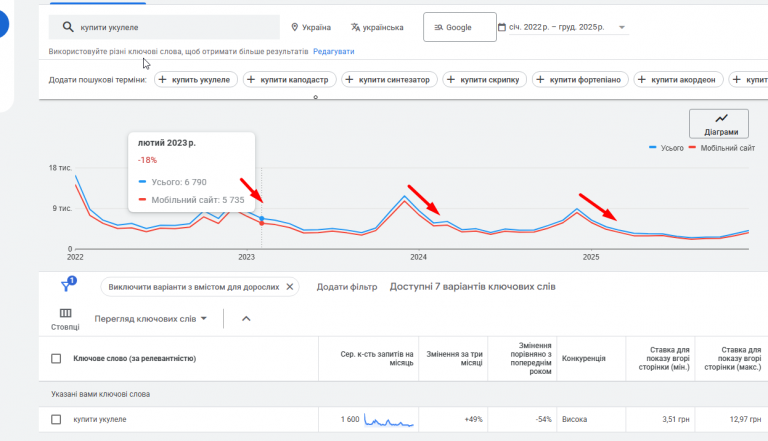Click the blue Усього legend swatch
Screen dimensions: 768x441
(x=652, y=147)
